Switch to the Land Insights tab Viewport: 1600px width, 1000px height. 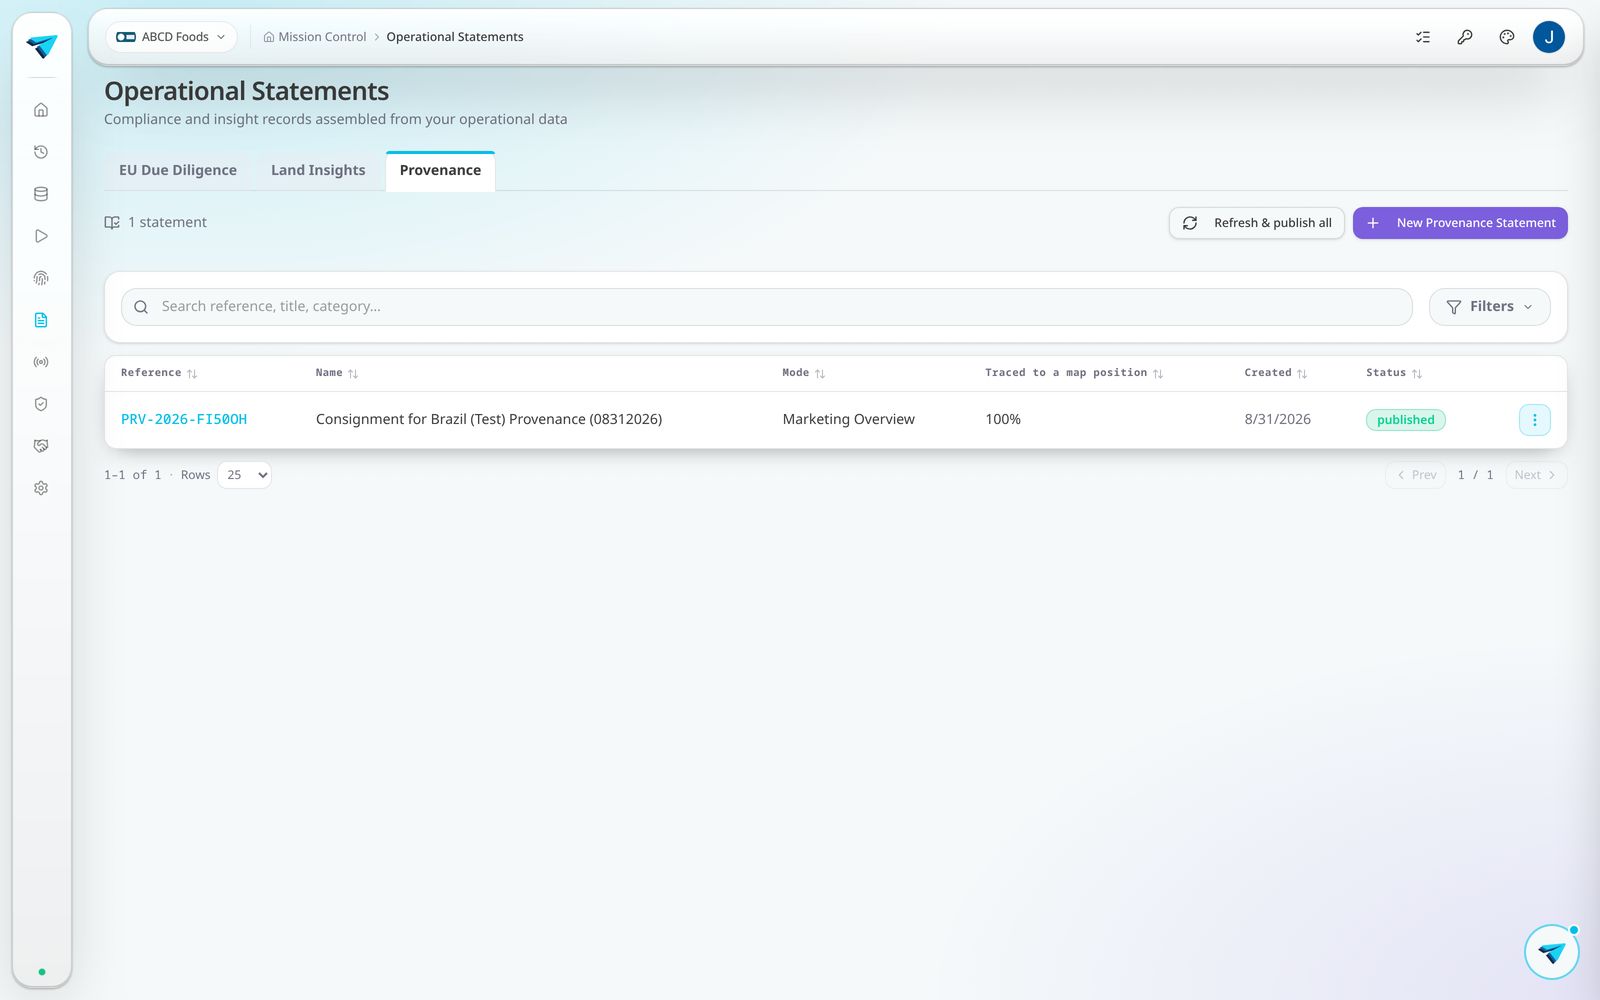click(318, 171)
